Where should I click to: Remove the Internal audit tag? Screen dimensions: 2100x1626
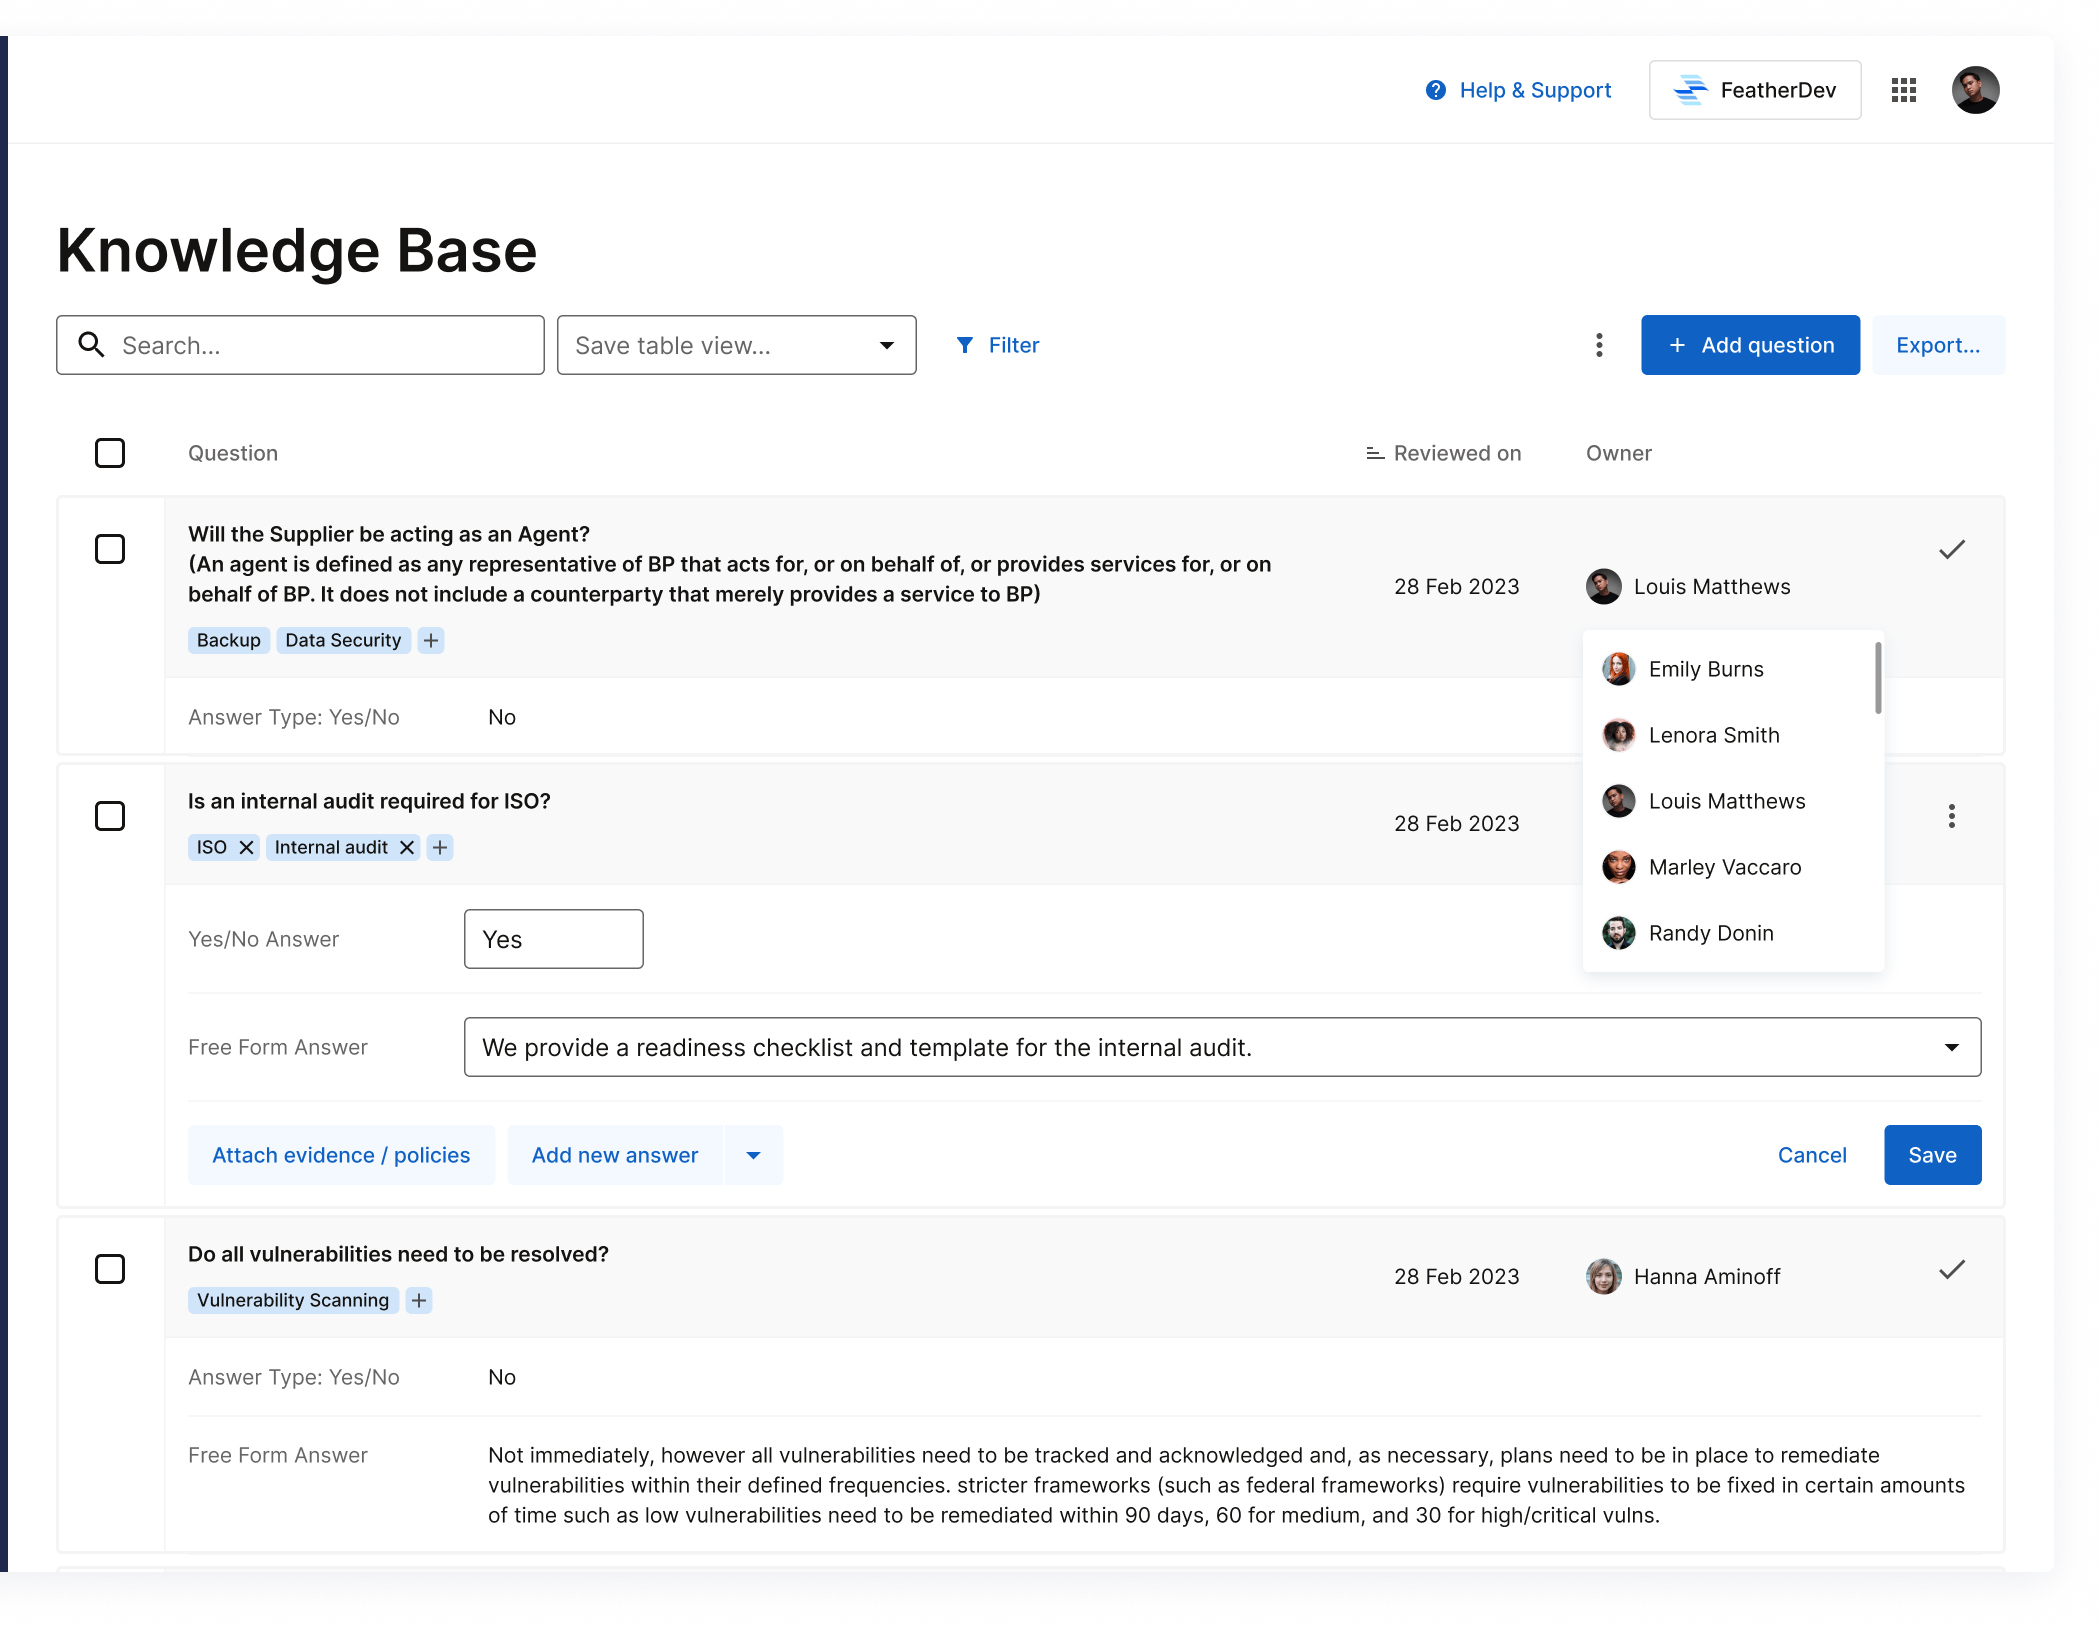tap(406, 847)
